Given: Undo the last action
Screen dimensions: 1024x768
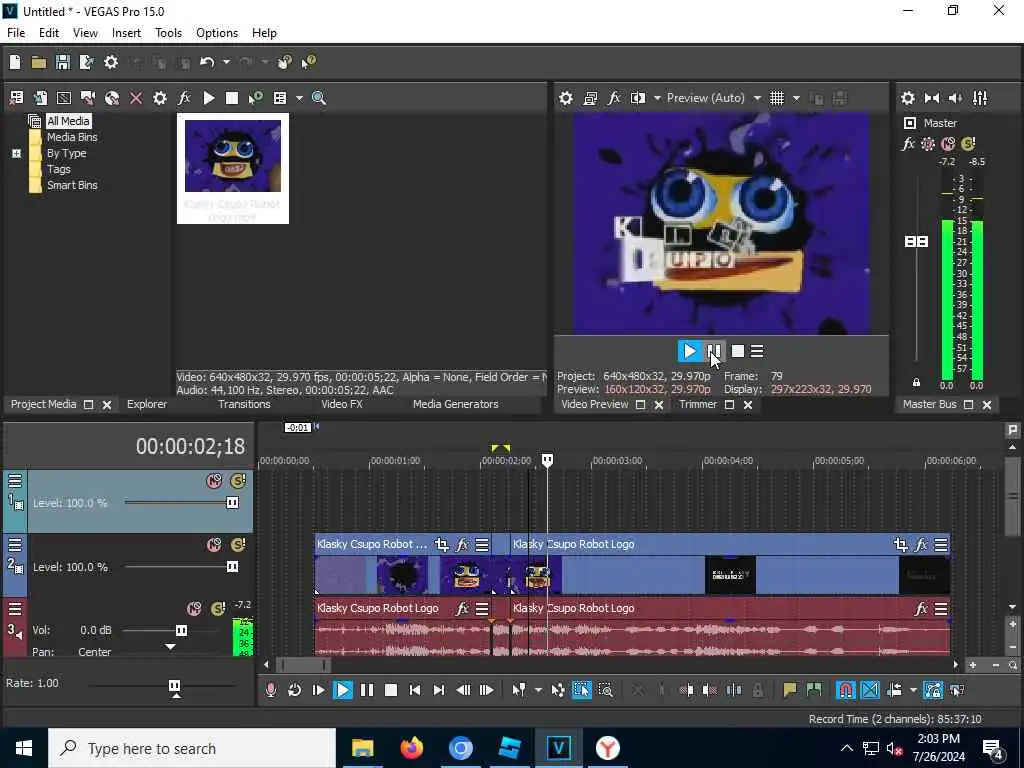Looking at the screenshot, I should click(x=207, y=62).
